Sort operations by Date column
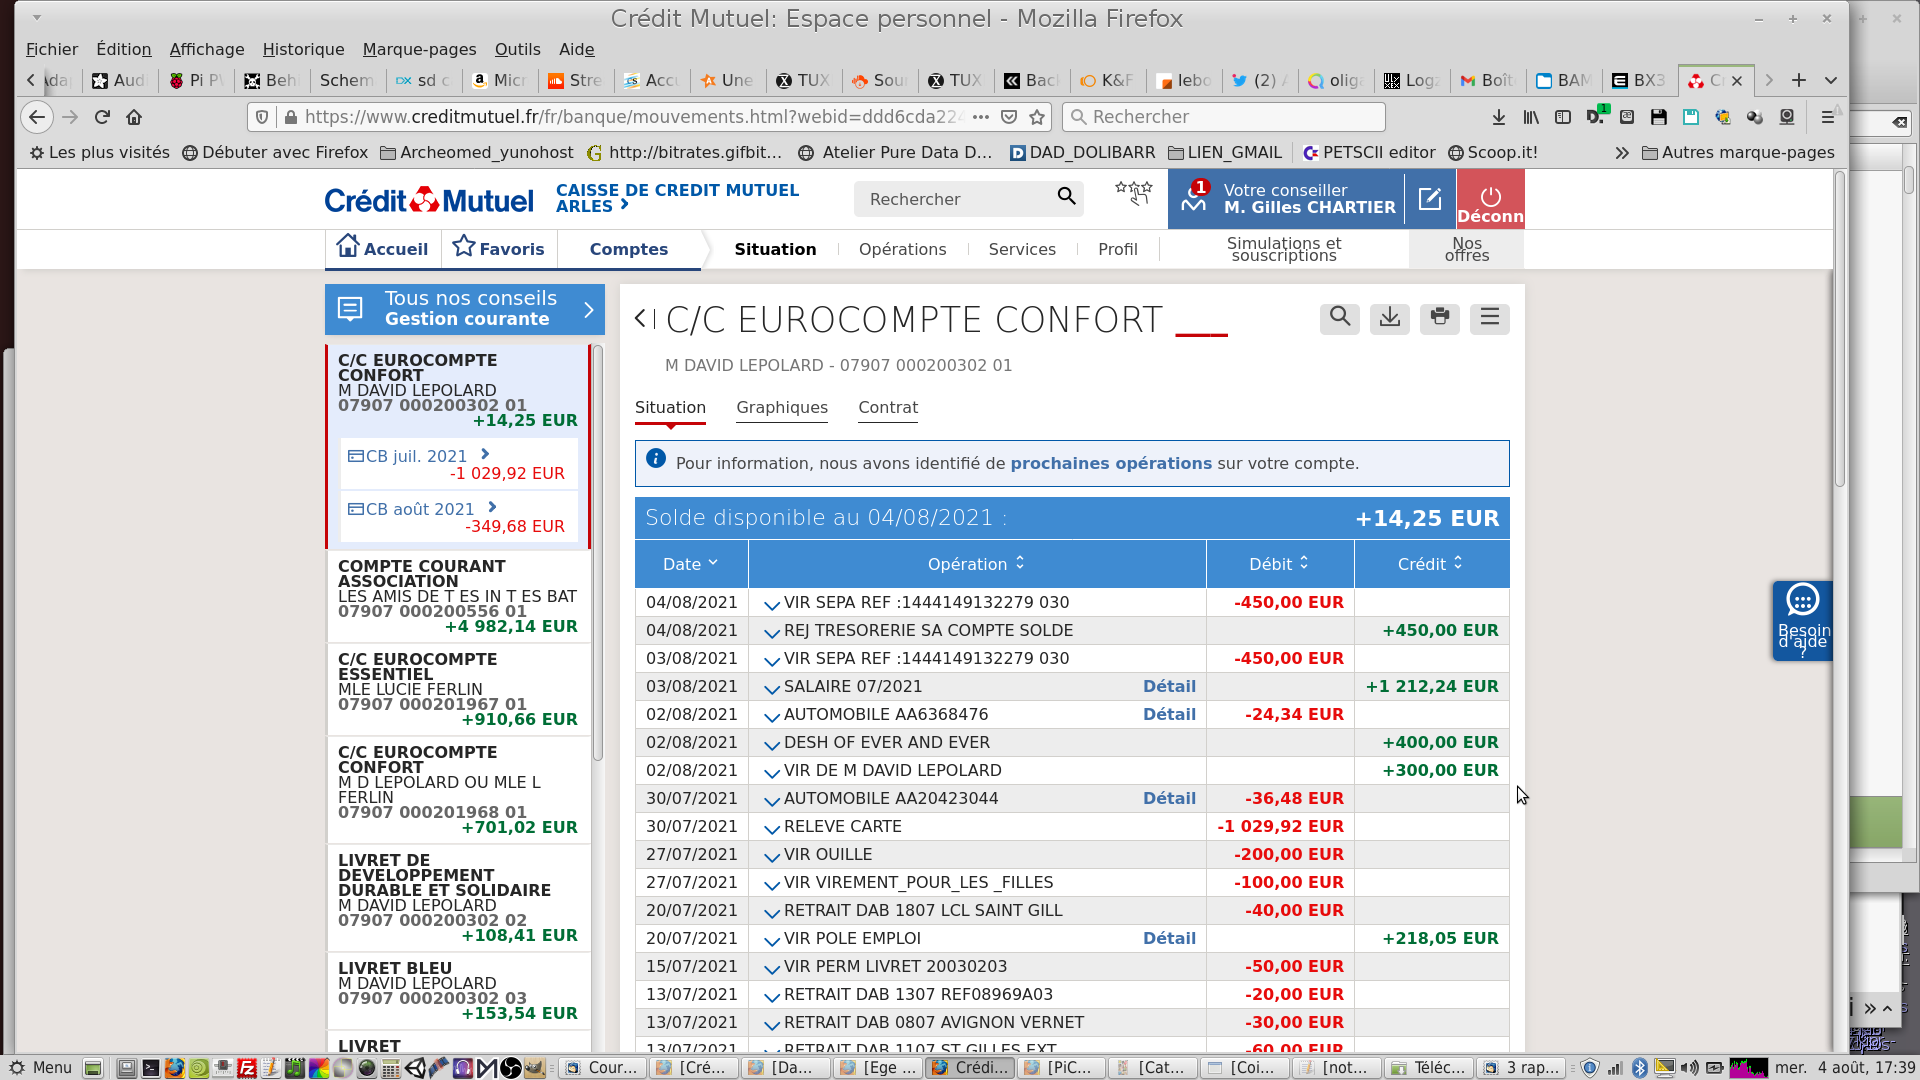Screen dimensions: 1920x1080 click(x=690, y=564)
